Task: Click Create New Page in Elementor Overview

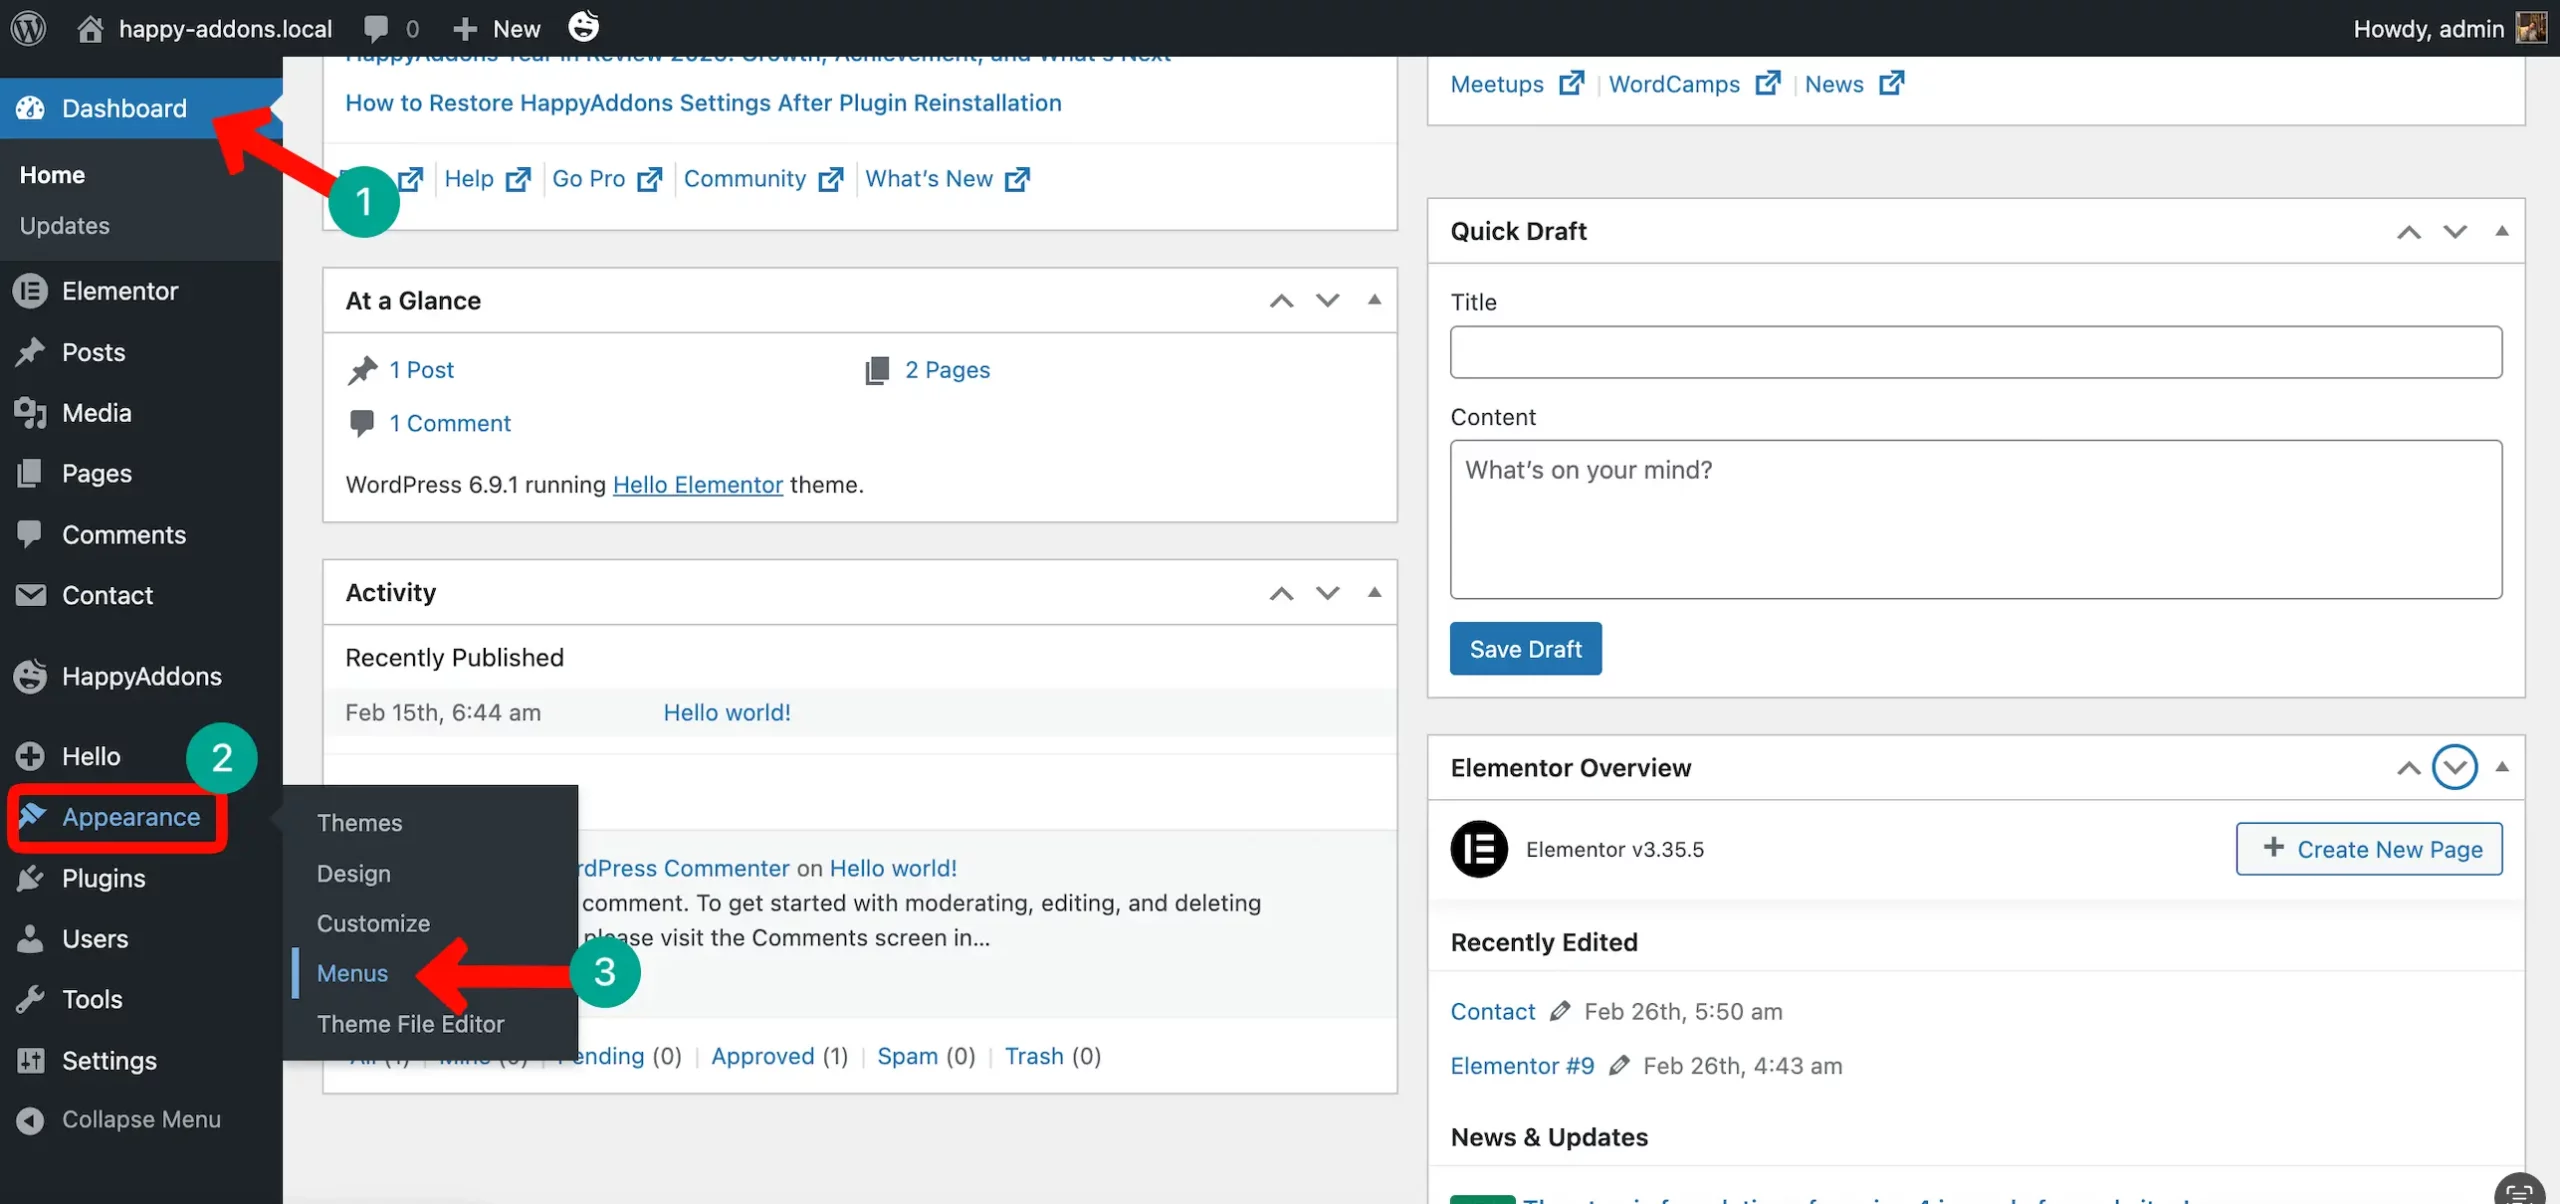Action: coord(2369,848)
